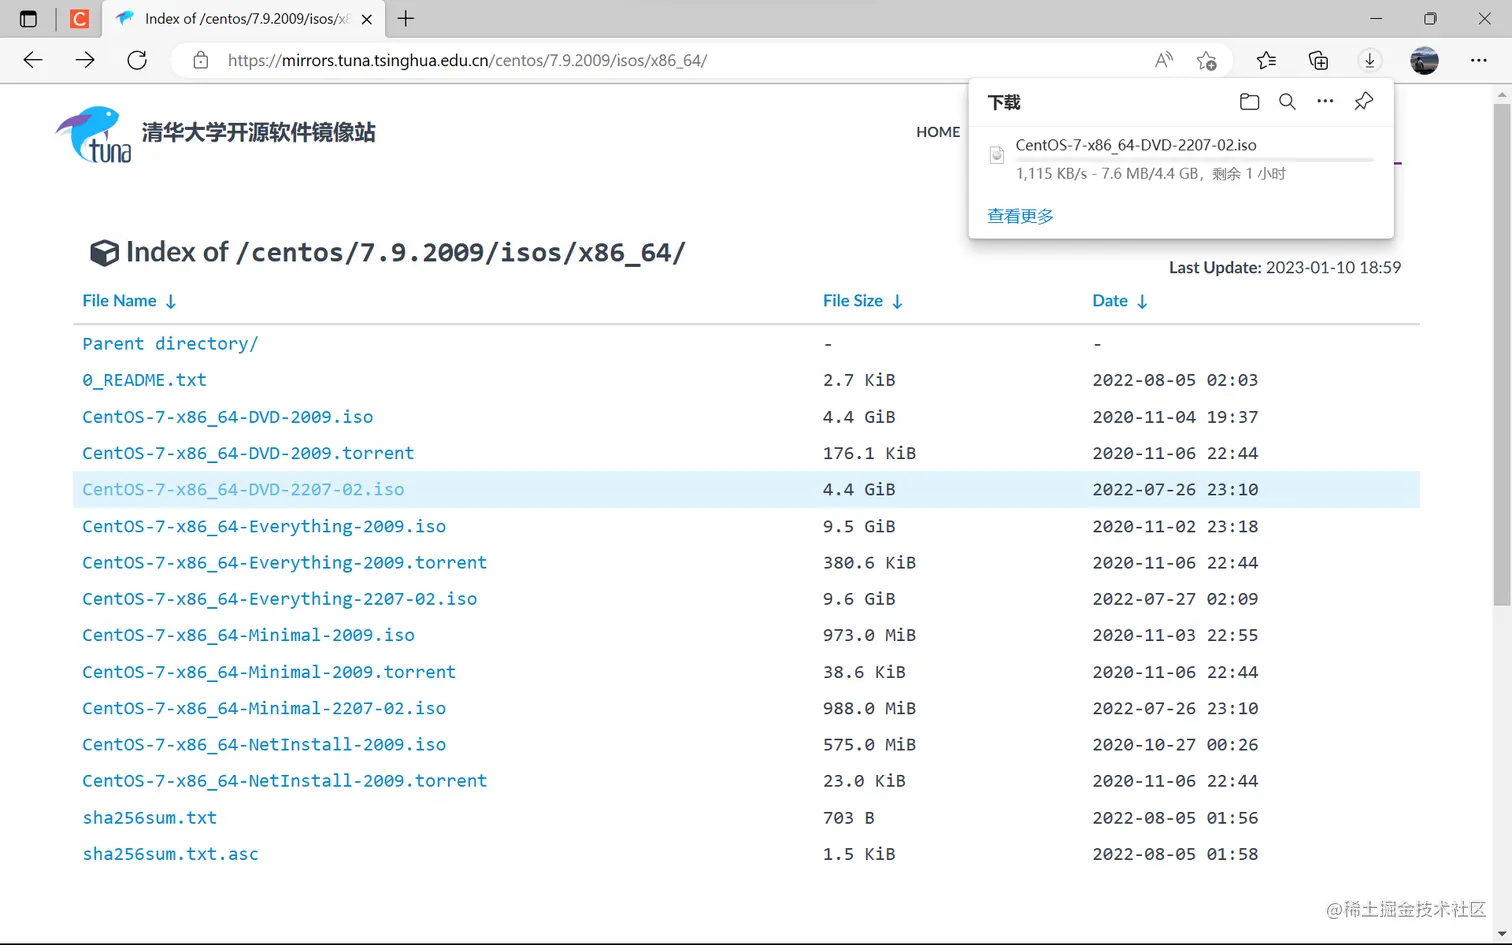
Task: Open 0_README.txt file
Action: pyautogui.click(x=144, y=380)
